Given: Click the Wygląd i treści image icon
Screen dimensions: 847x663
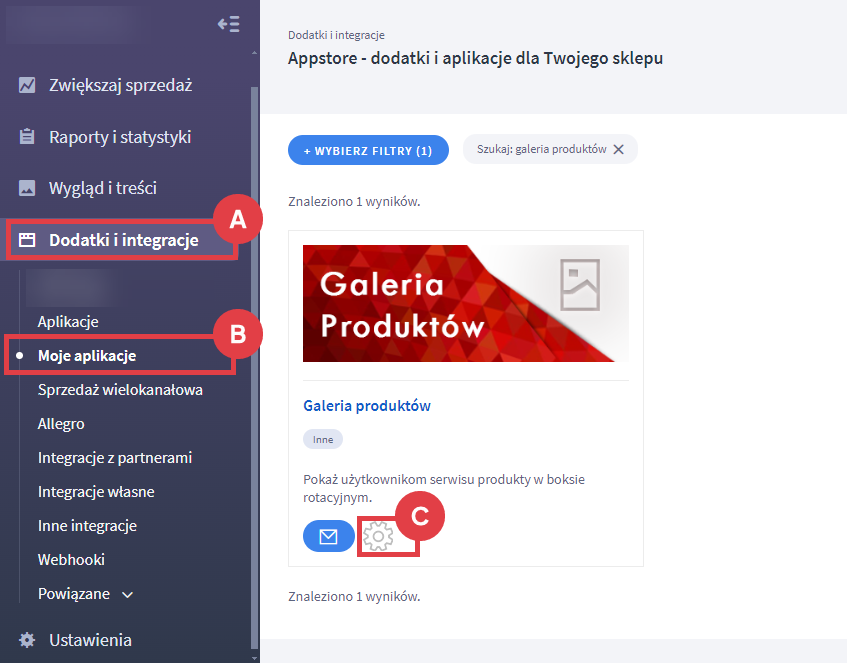Looking at the screenshot, I should click(x=28, y=188).
